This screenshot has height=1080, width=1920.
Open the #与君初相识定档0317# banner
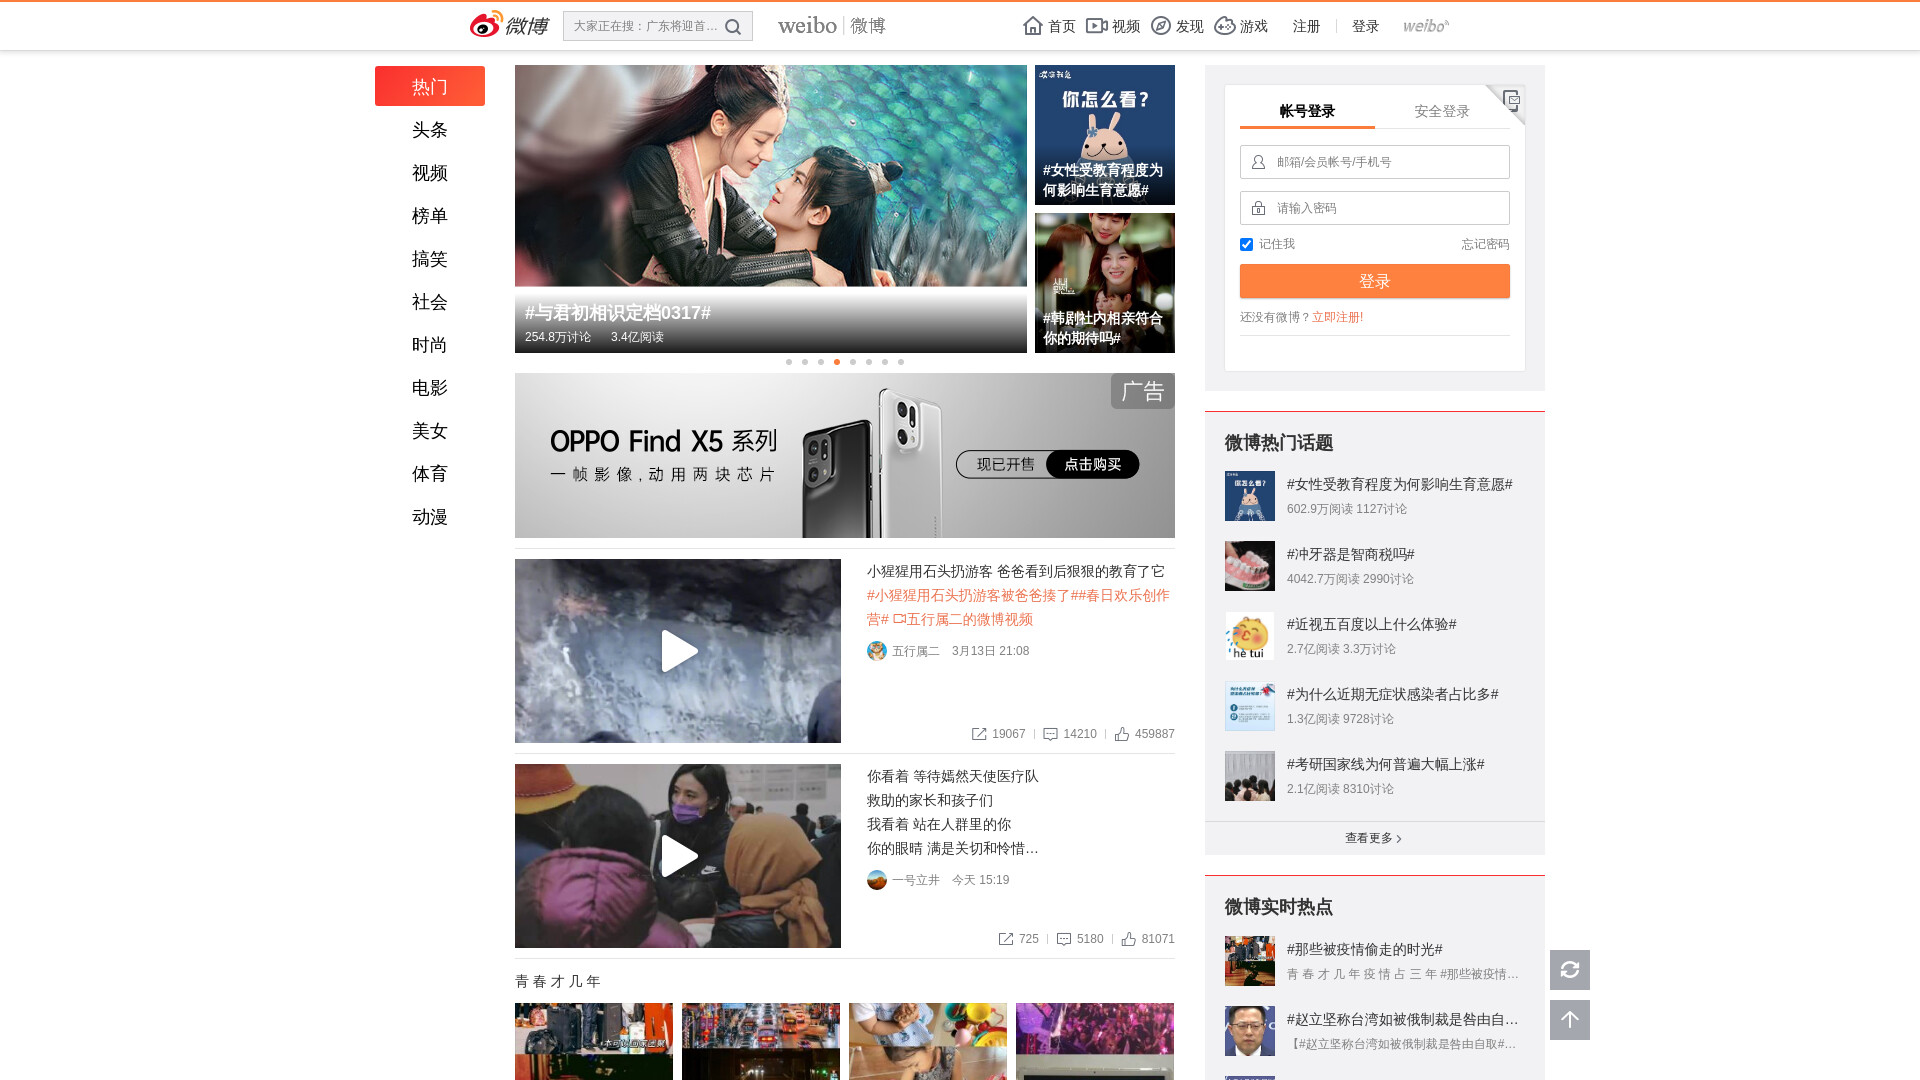pos(771,209)
